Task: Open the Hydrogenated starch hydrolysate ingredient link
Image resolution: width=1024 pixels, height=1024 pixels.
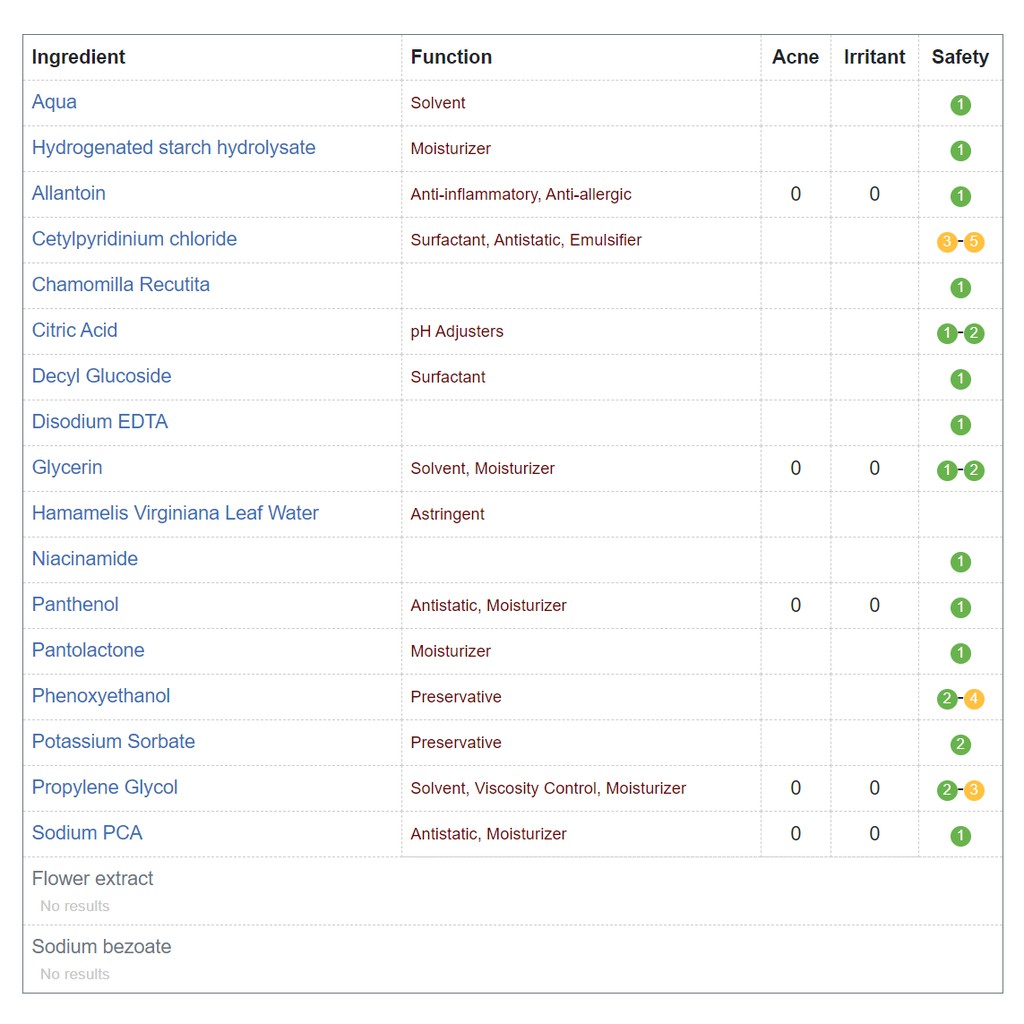Action: tap(173, 148)
